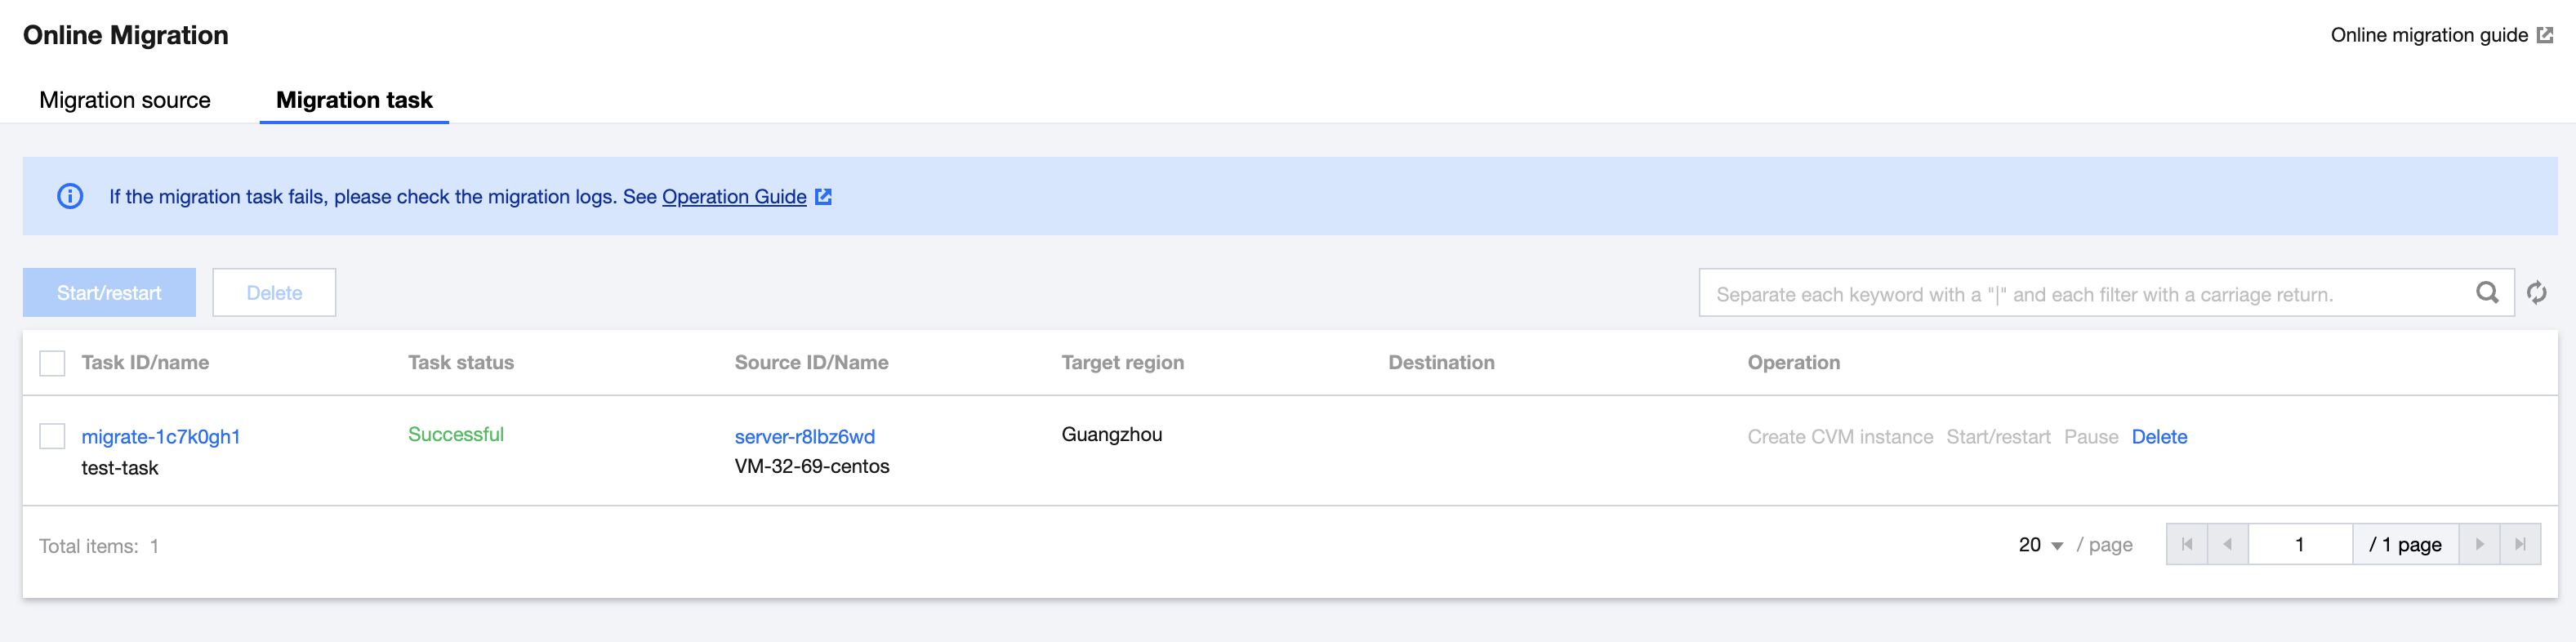
Task: Open the migrate-1c7k0gh1 task link
Action: point(161,437)
